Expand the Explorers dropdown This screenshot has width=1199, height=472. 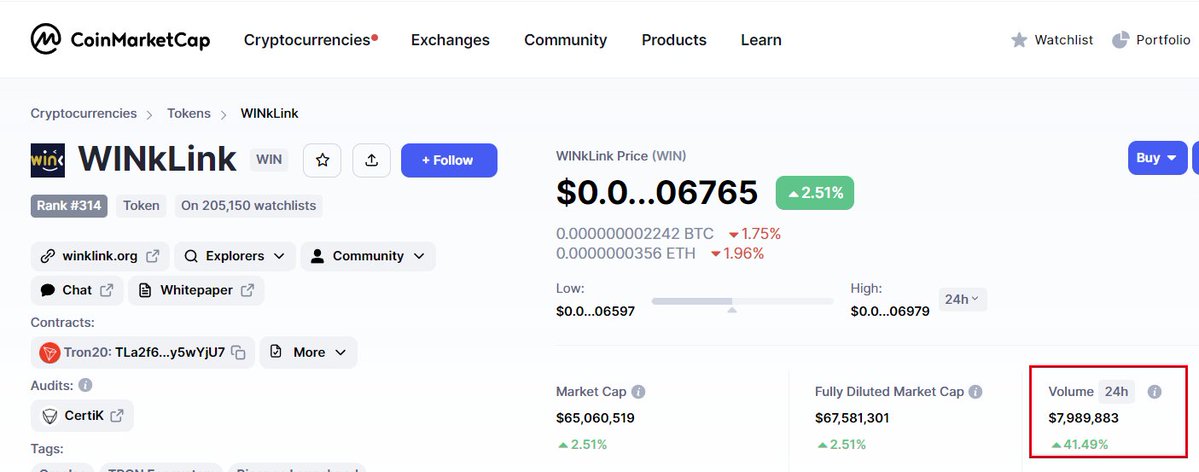tap(235, 256)
